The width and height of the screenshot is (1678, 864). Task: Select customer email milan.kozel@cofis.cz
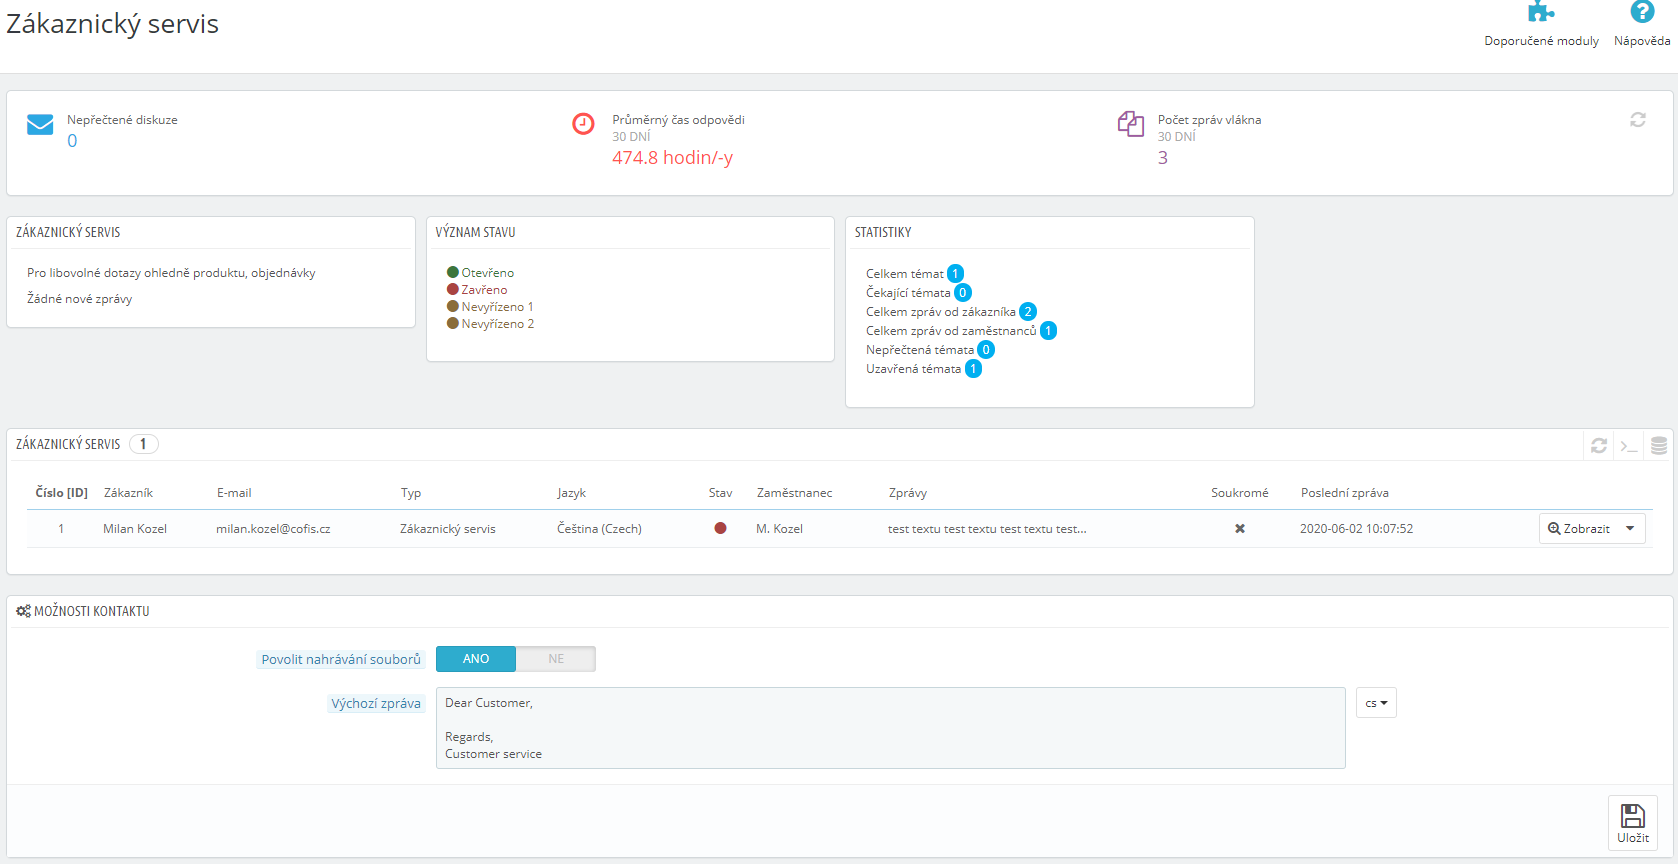pos(273,529)
